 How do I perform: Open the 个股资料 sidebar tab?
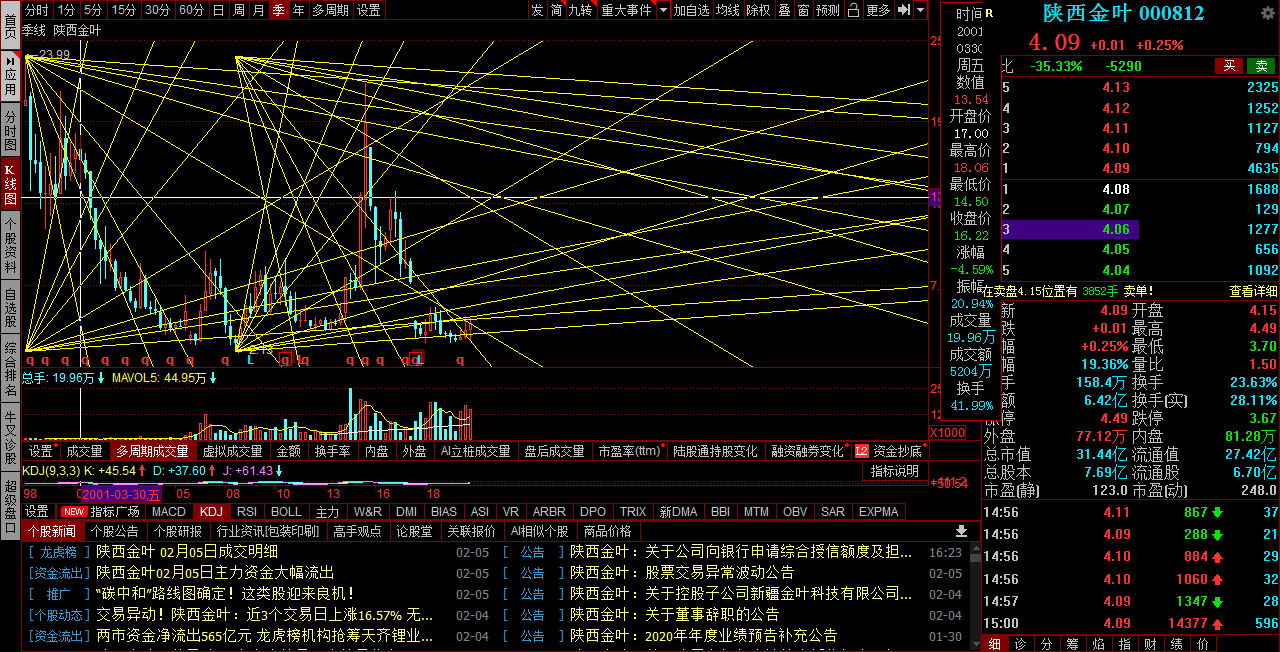10,246
